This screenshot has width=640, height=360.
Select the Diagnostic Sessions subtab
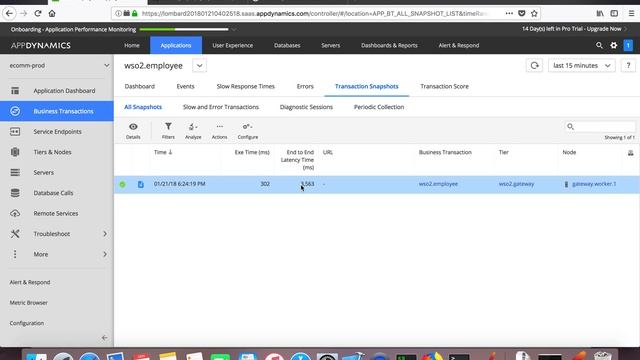point(306,107)
